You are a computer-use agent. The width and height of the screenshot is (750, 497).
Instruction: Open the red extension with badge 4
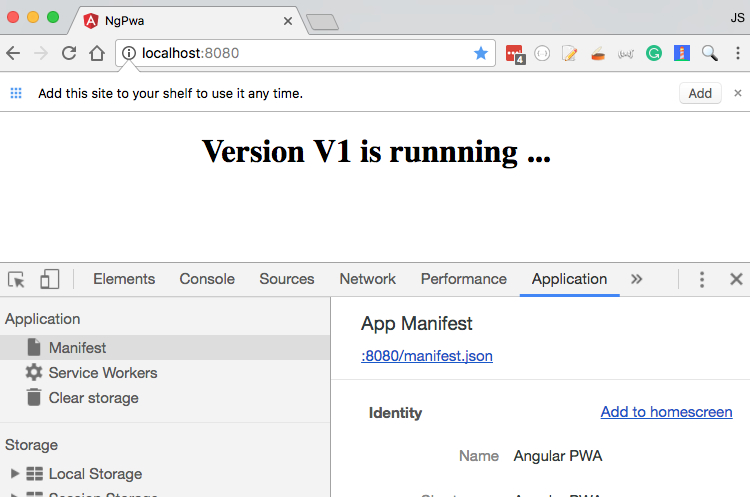coord(515,54)
